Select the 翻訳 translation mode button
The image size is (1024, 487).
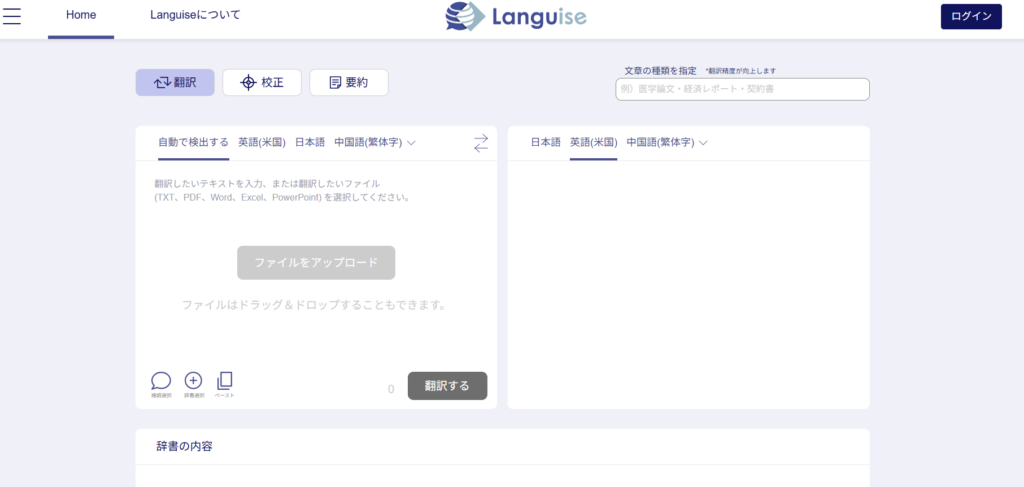pos(175,83)
